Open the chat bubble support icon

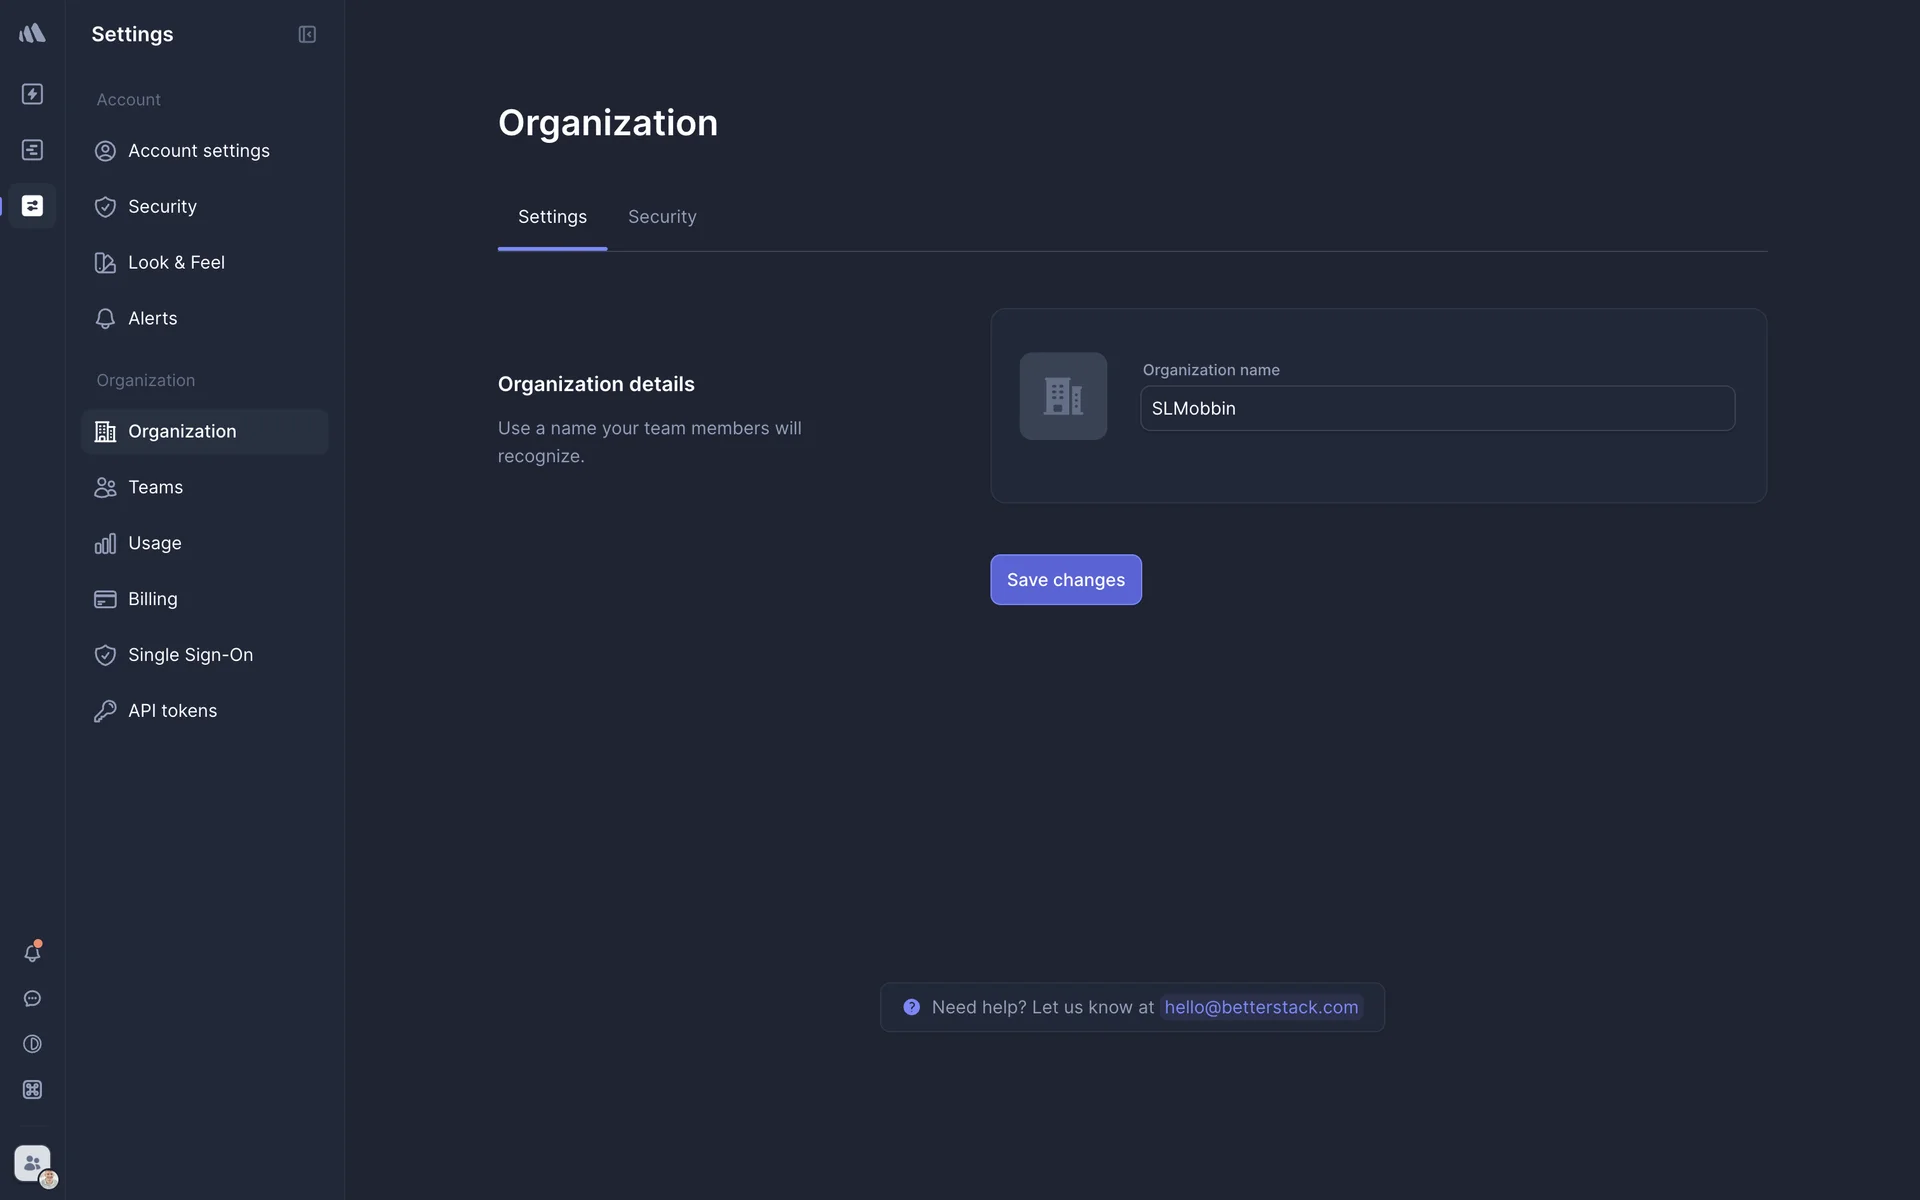click(x=32, y=999)
